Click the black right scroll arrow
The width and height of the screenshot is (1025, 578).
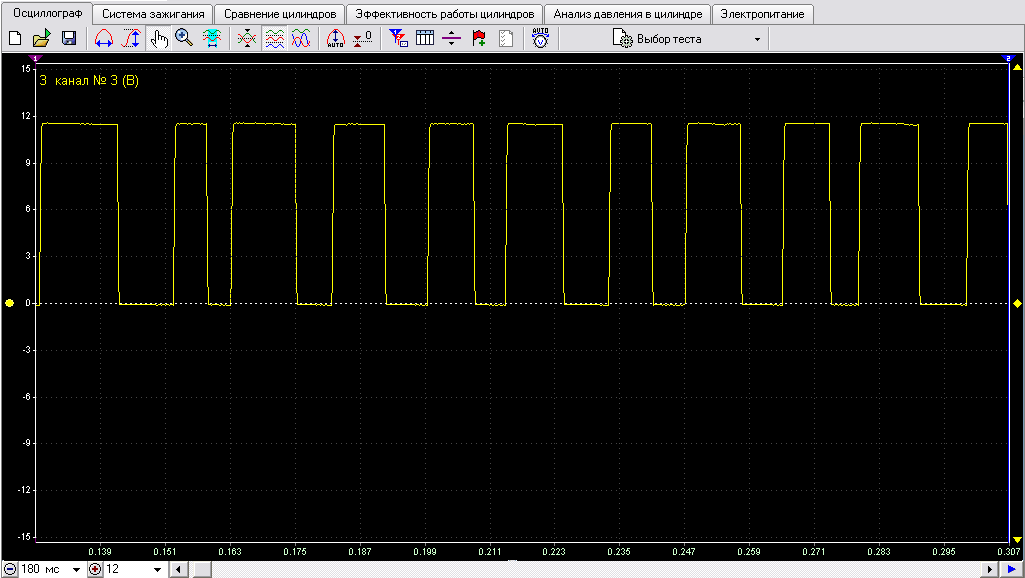click(990, 570)
